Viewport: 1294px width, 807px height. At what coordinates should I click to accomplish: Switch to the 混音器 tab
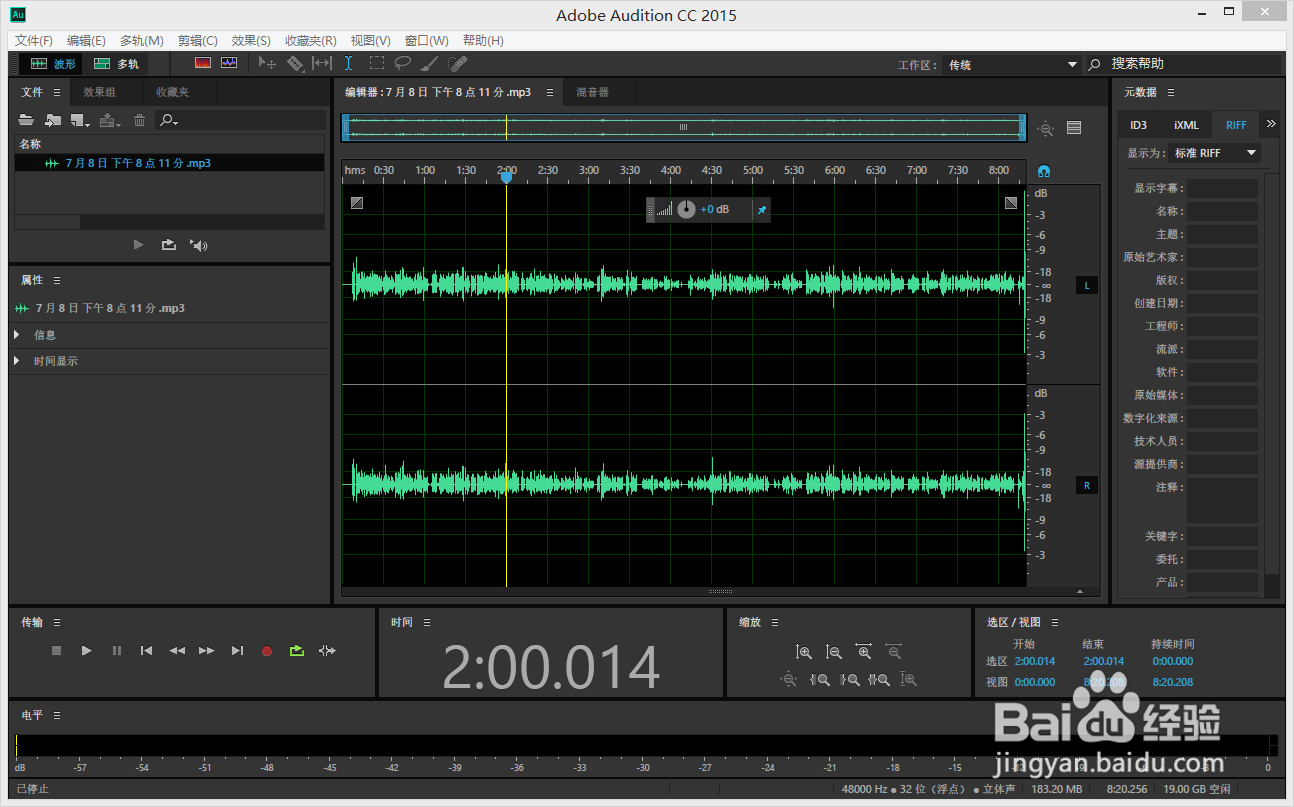click(x=592, y=92)
